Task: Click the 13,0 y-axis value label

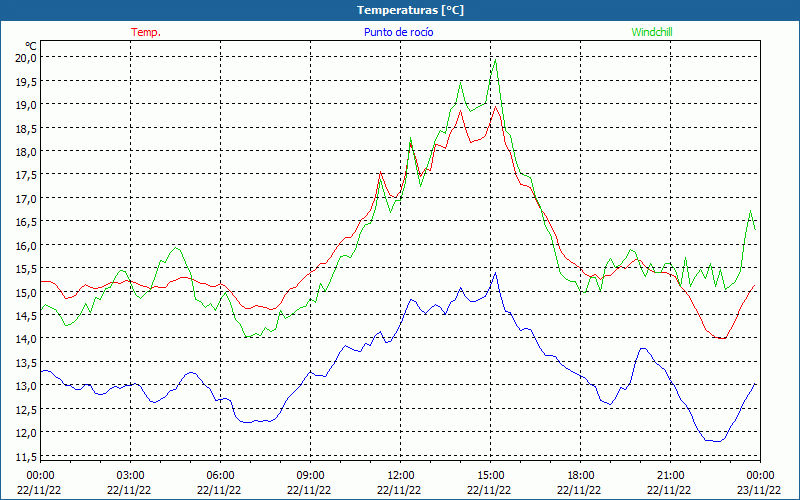Action: click(x=26, y=386)
